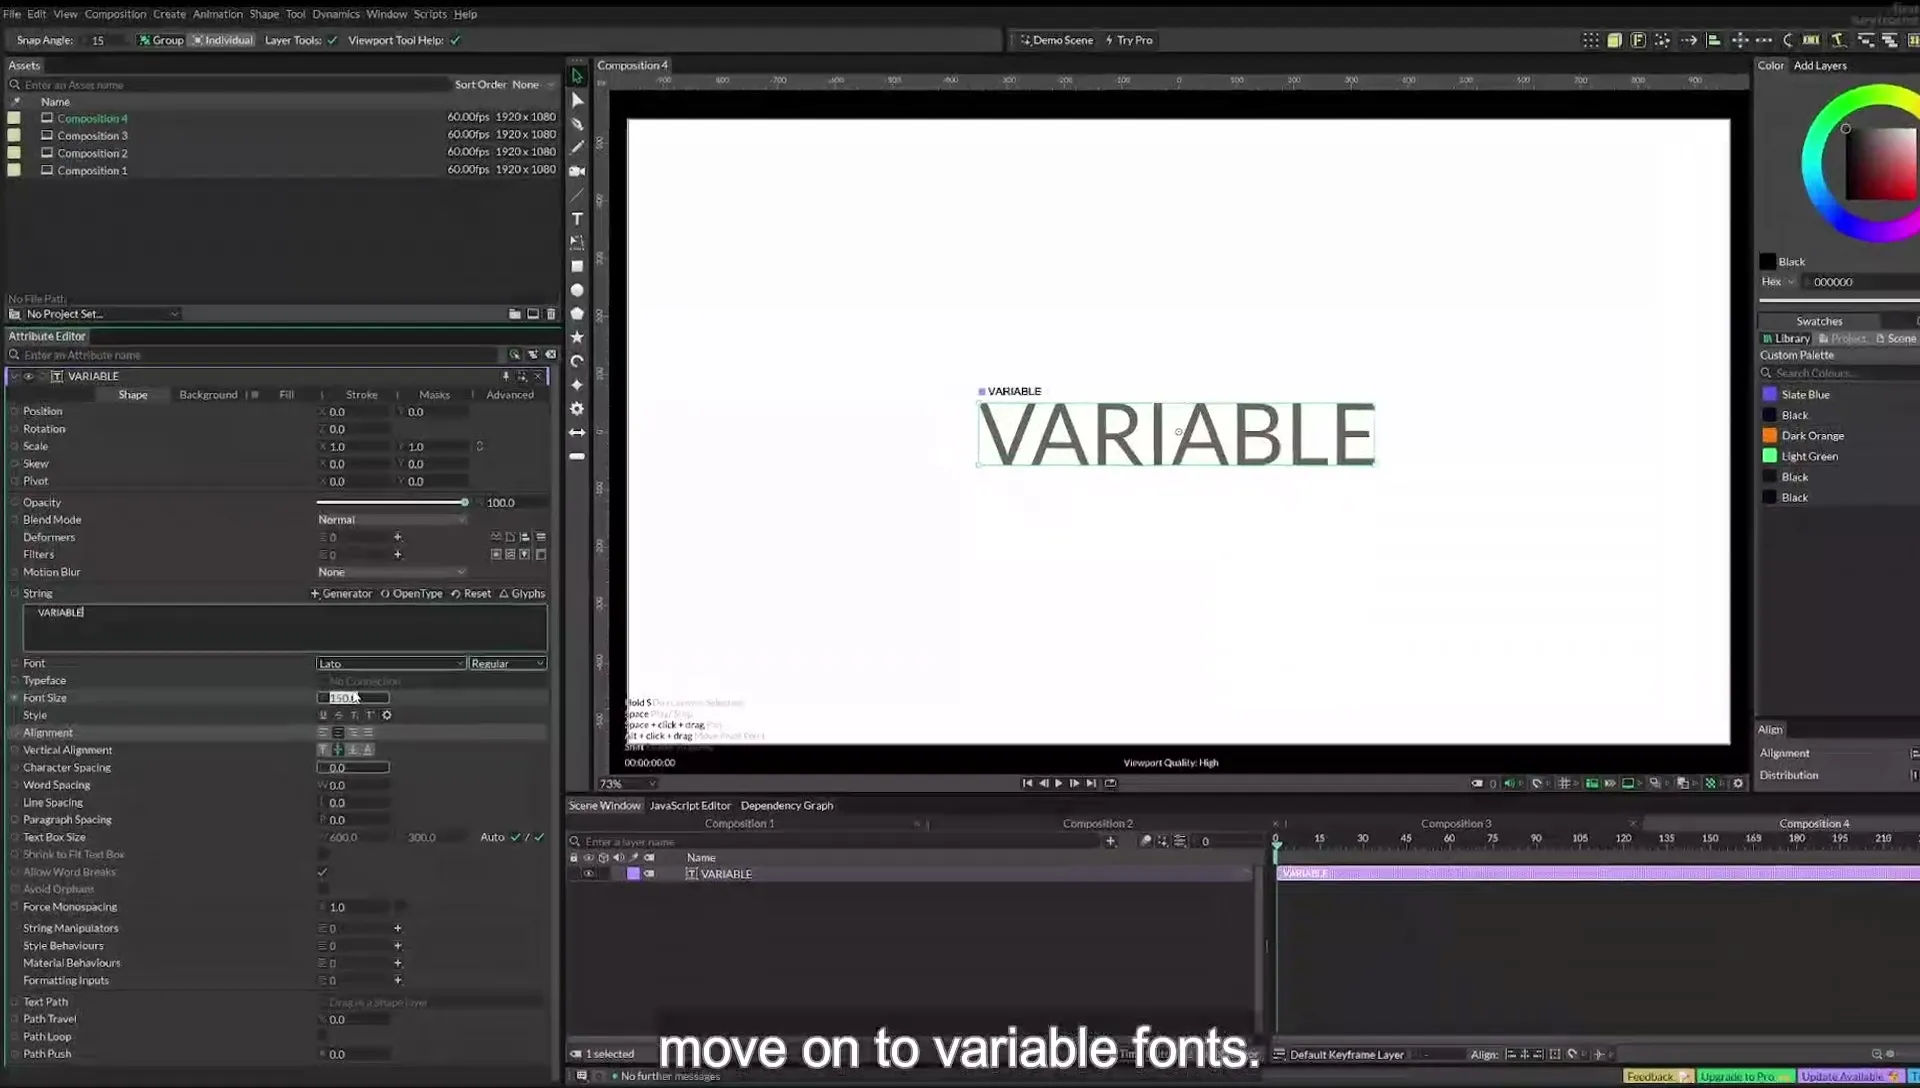Open the Demo Scene
The height and width of the screenshot is (1088, 1920).
point(1057,40)
